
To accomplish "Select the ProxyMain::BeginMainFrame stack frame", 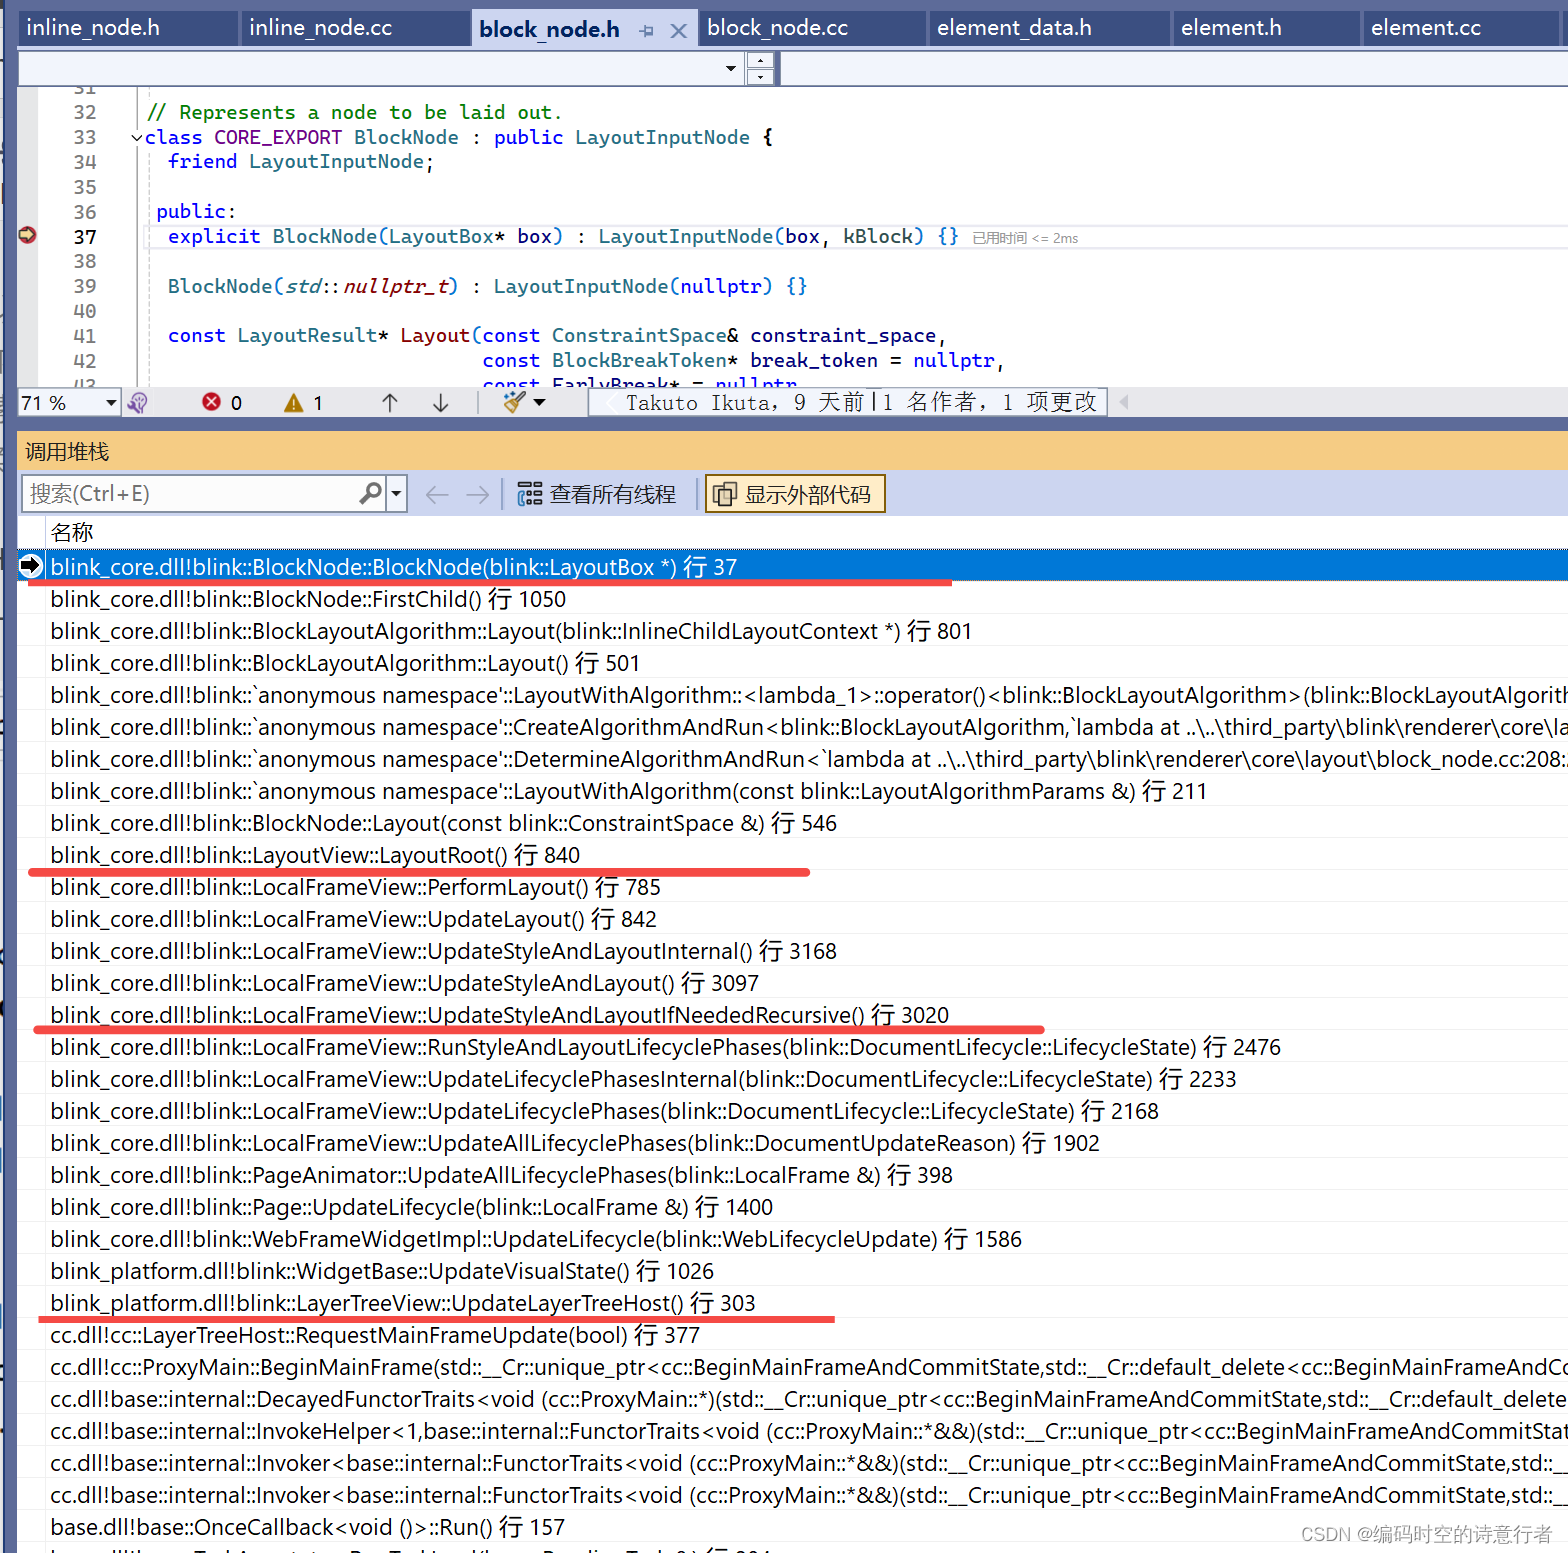I will point(807,1367).
